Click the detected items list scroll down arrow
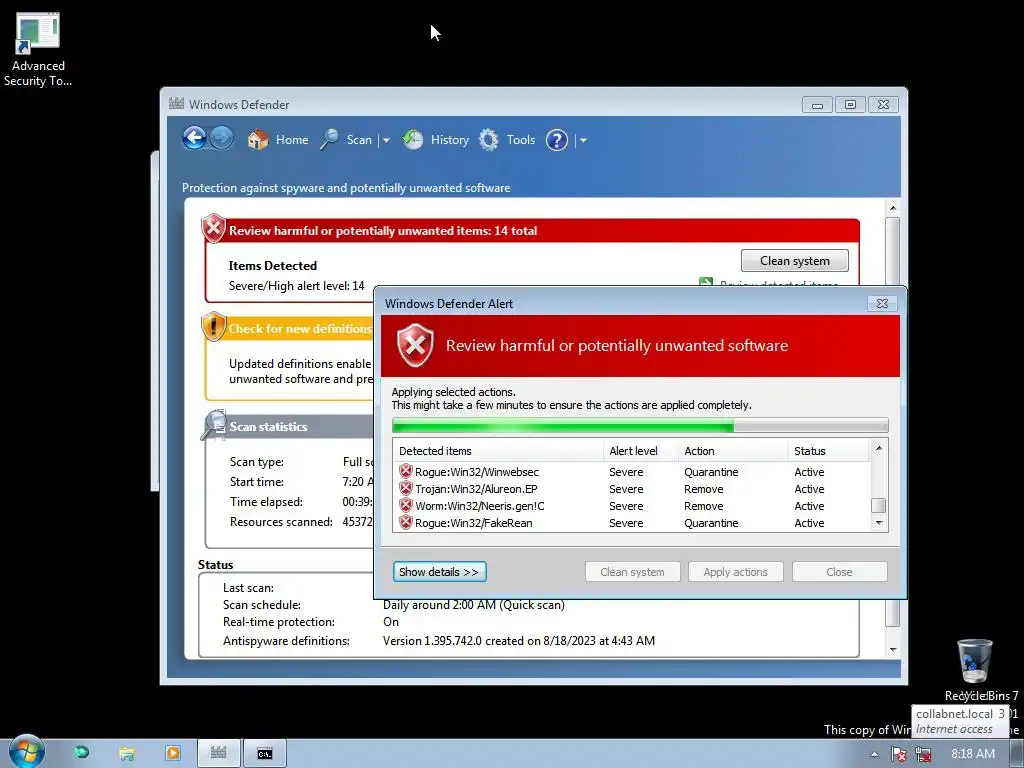The width and height of the screenshot is (1024, 768). point(878,522)
